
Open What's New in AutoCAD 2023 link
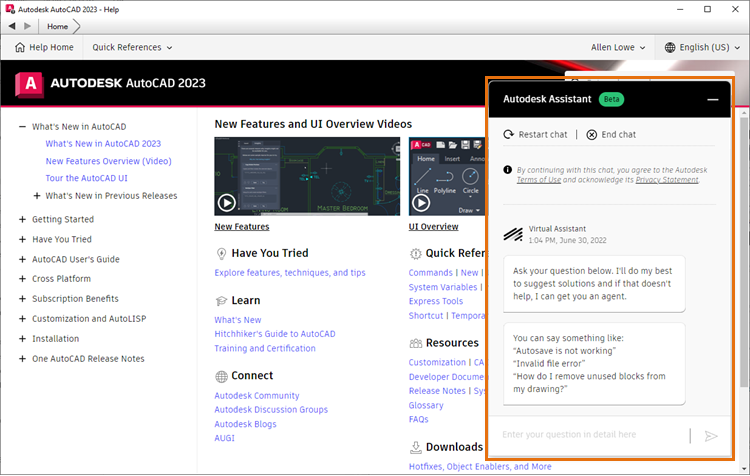pyautogui.click(x=103, y=144)
